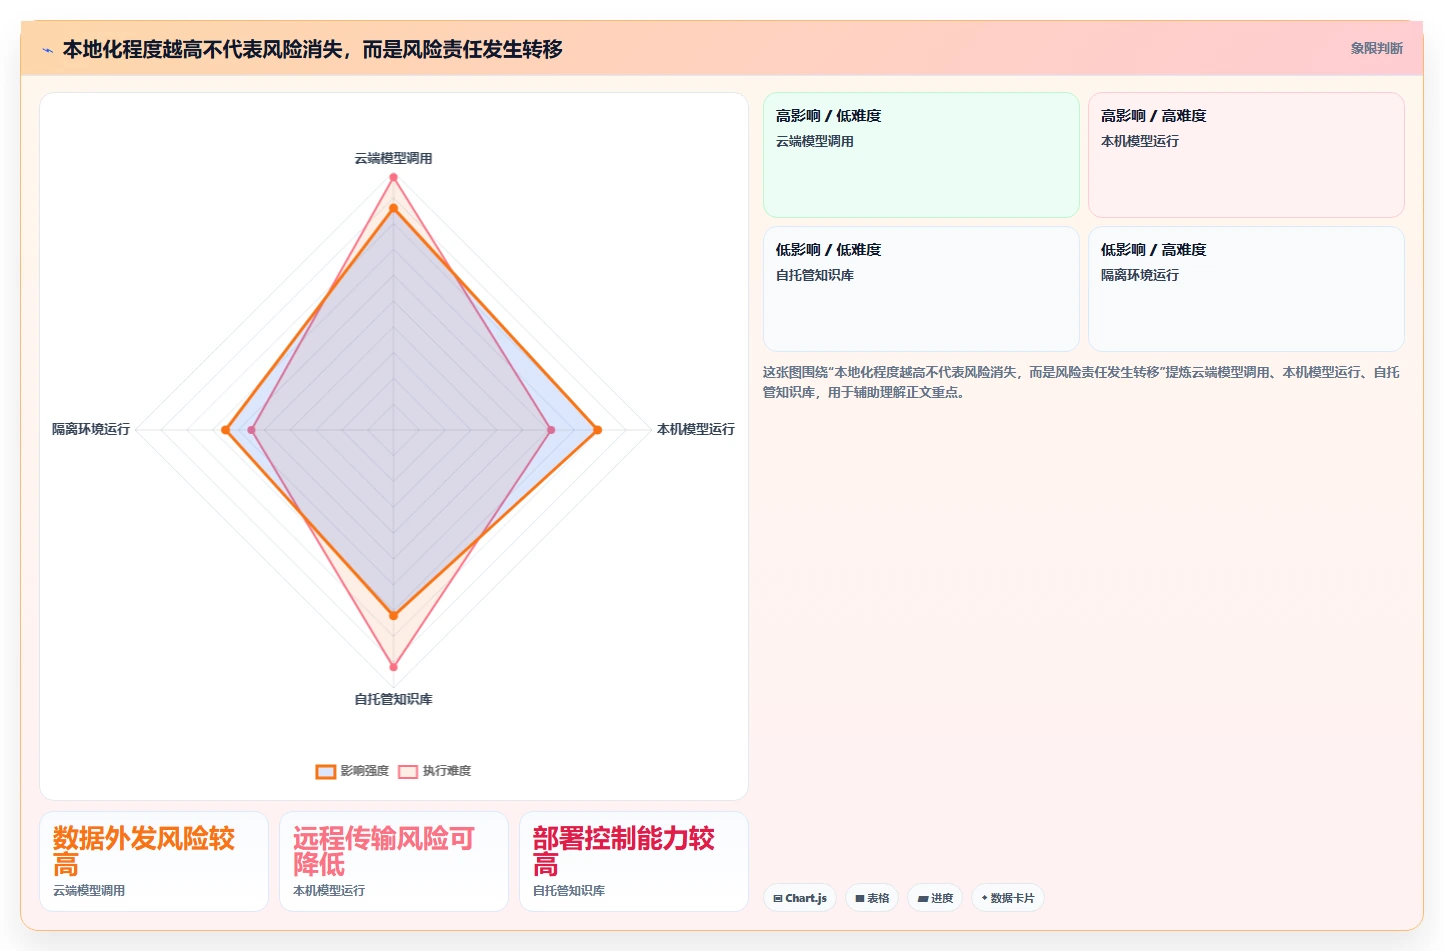Viewport: 1444px width, 951px height.
Task: Click the pink data point at 自托管知识库 bottom
Action: point(393,667)
